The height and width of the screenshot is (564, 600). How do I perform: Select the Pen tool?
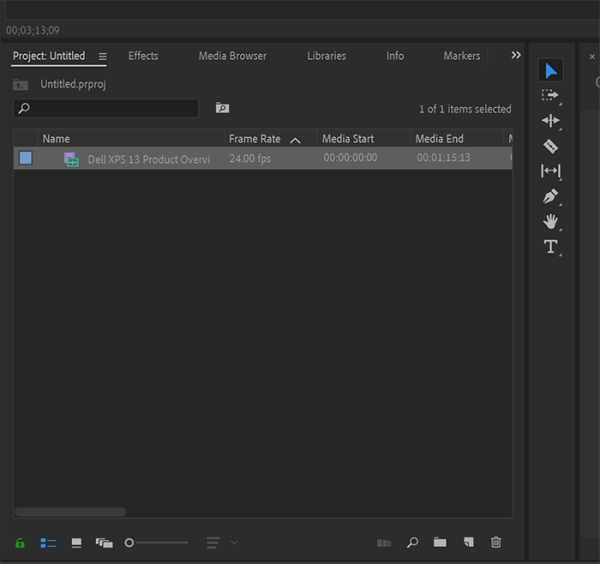[x=551, y=197]
